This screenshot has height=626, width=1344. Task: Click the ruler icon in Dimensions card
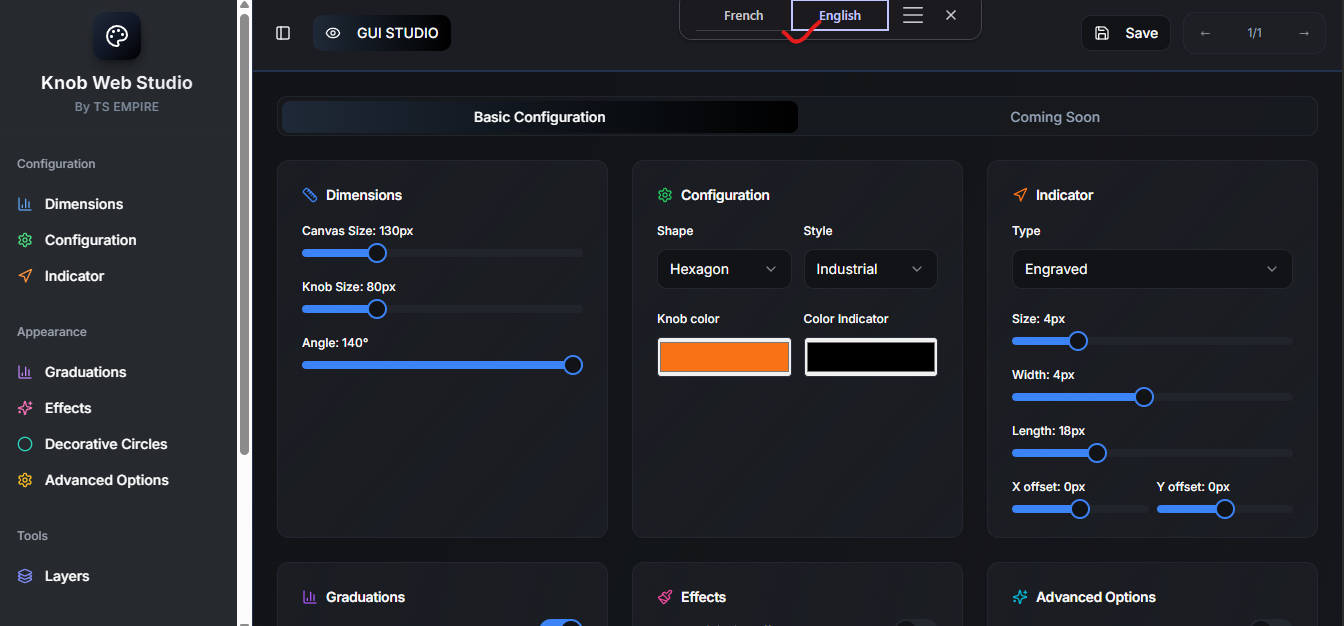tap(310, 195)
